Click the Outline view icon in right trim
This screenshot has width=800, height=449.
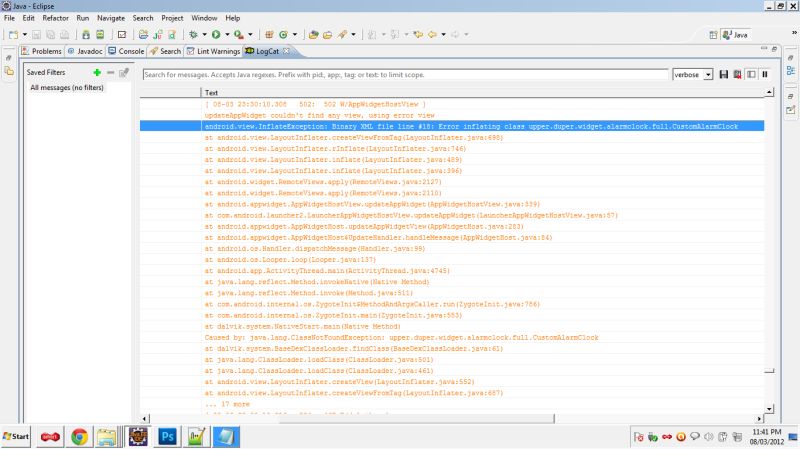pyautogui.click(x=791, y=70)
